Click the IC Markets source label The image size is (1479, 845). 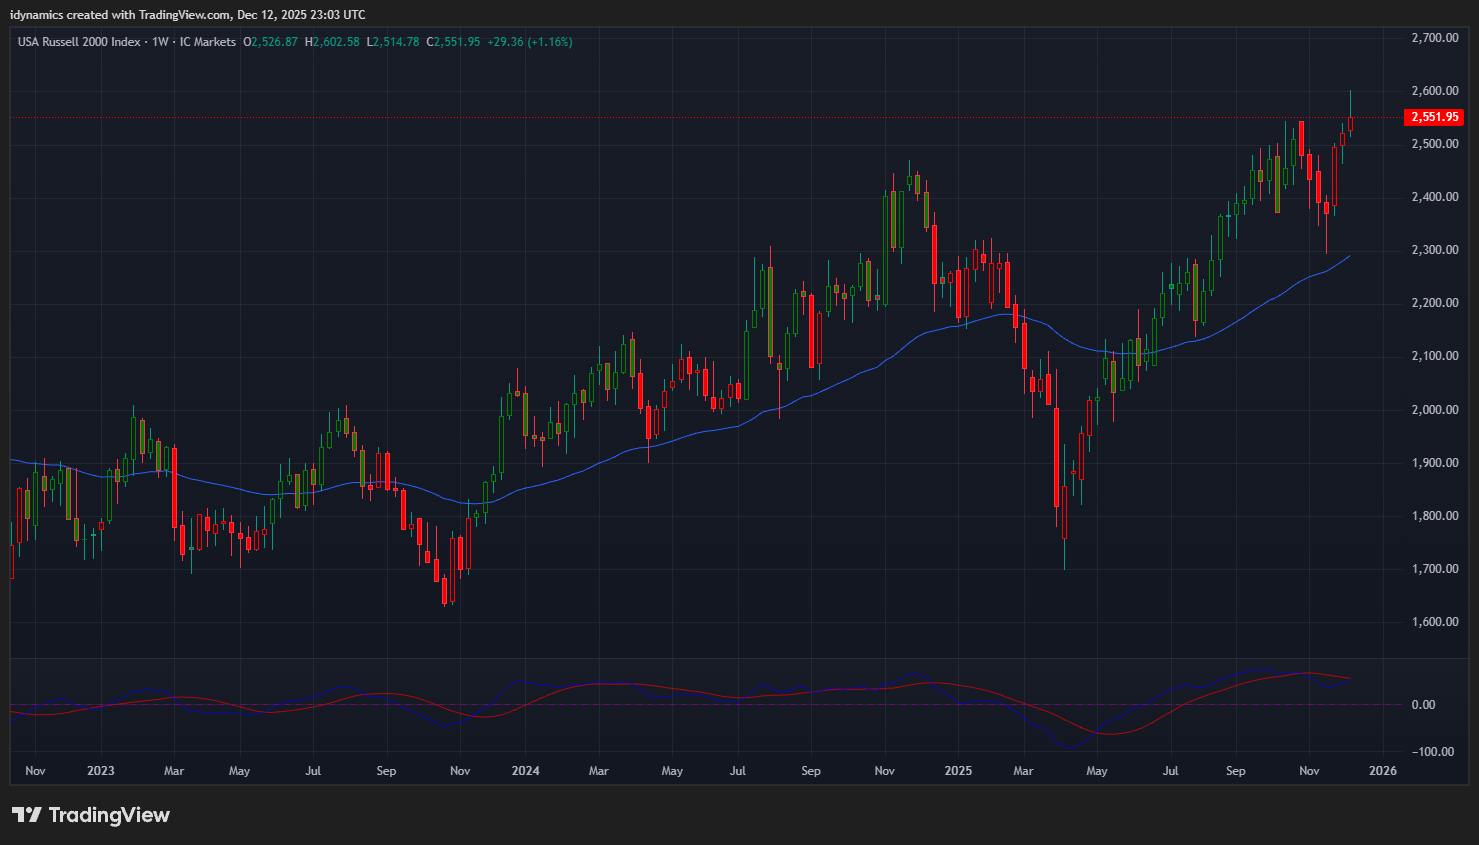click(208, 42)
